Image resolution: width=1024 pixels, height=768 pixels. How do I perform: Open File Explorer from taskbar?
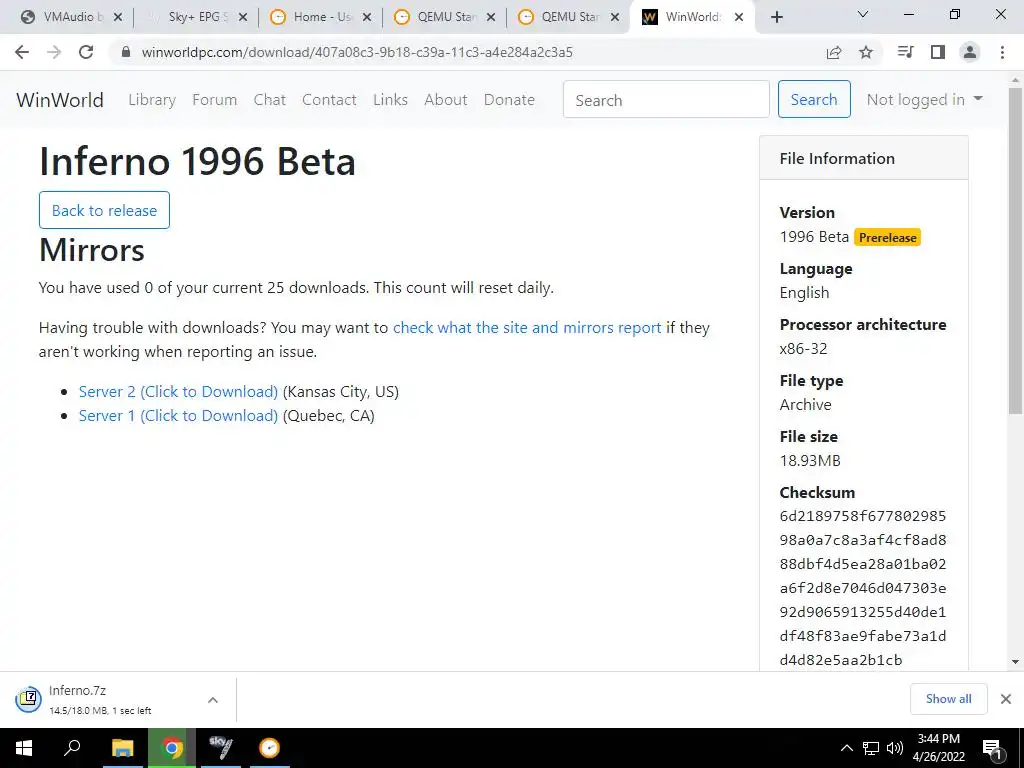coord(122,748)
